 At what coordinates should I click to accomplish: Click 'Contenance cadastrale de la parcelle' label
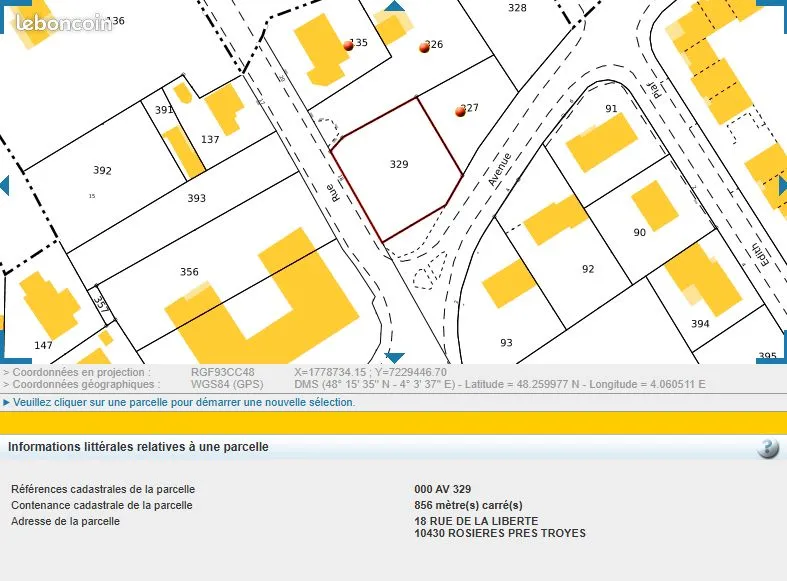click(101, 505)
